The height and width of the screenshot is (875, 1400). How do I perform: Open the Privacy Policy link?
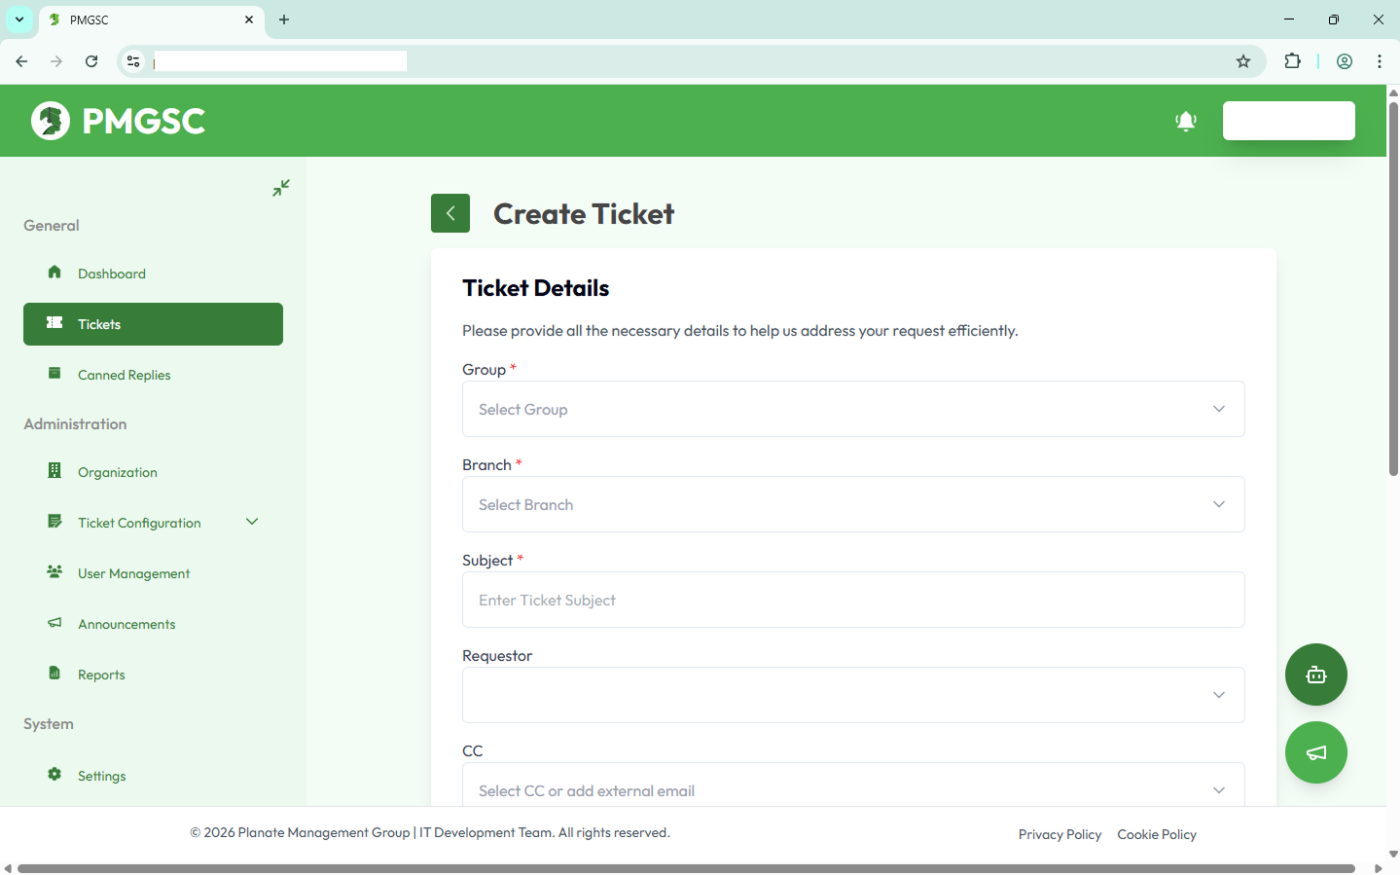pyautogui.click(x=1059, y=834)
